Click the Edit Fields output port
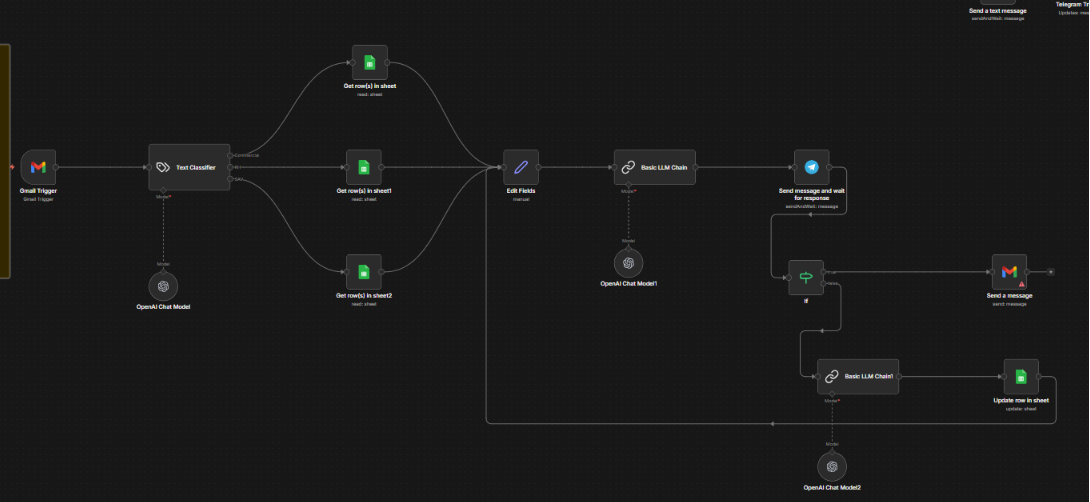Screen dimensions: 1090x502 coord(539,167)
